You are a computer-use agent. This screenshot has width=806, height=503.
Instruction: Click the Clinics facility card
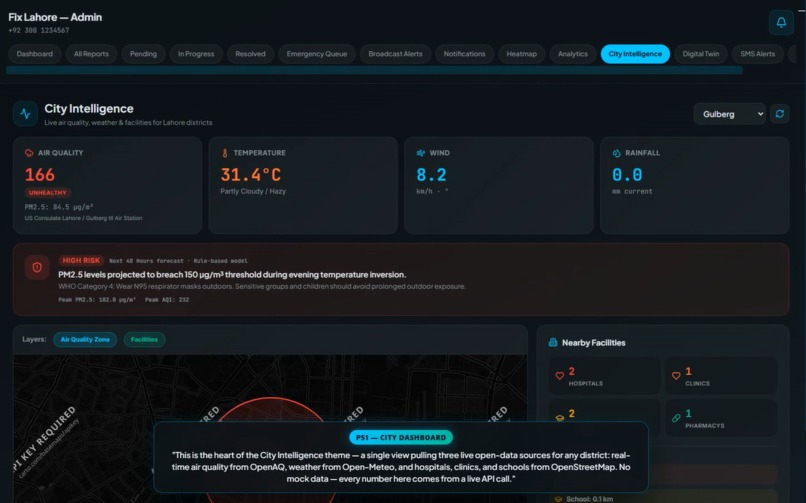tap(721, 376)
